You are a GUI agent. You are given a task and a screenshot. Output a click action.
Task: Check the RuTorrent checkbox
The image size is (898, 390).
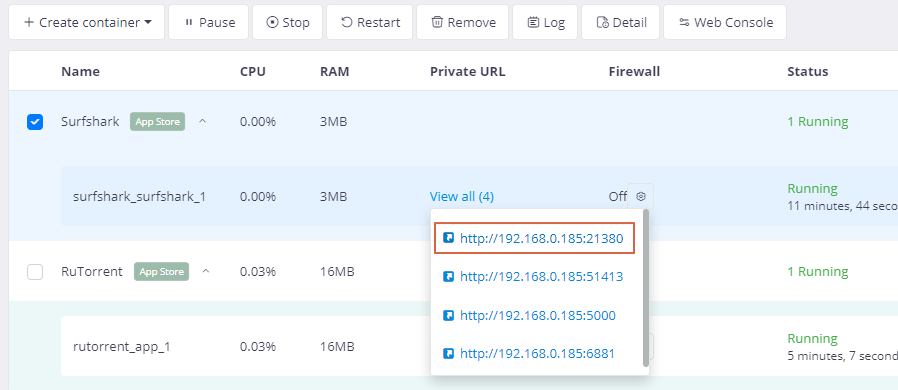coord(35,272)
